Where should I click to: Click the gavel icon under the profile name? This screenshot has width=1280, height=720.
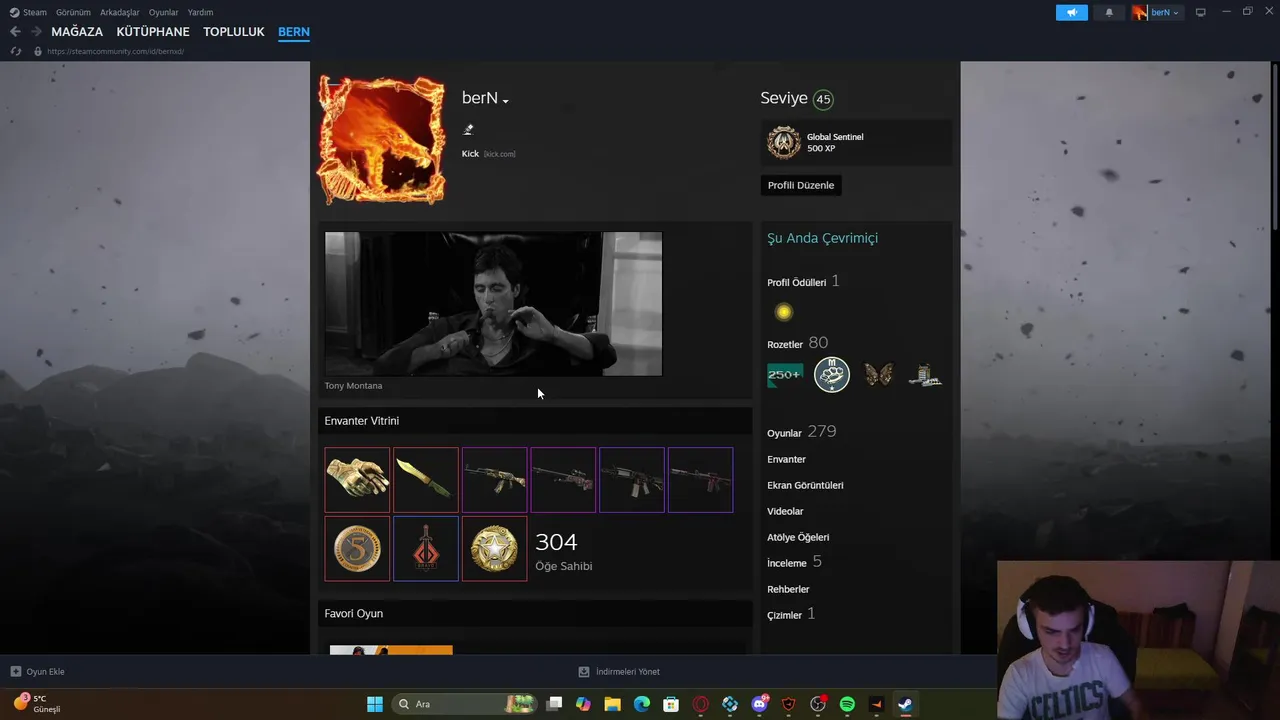tap(468, 129)
